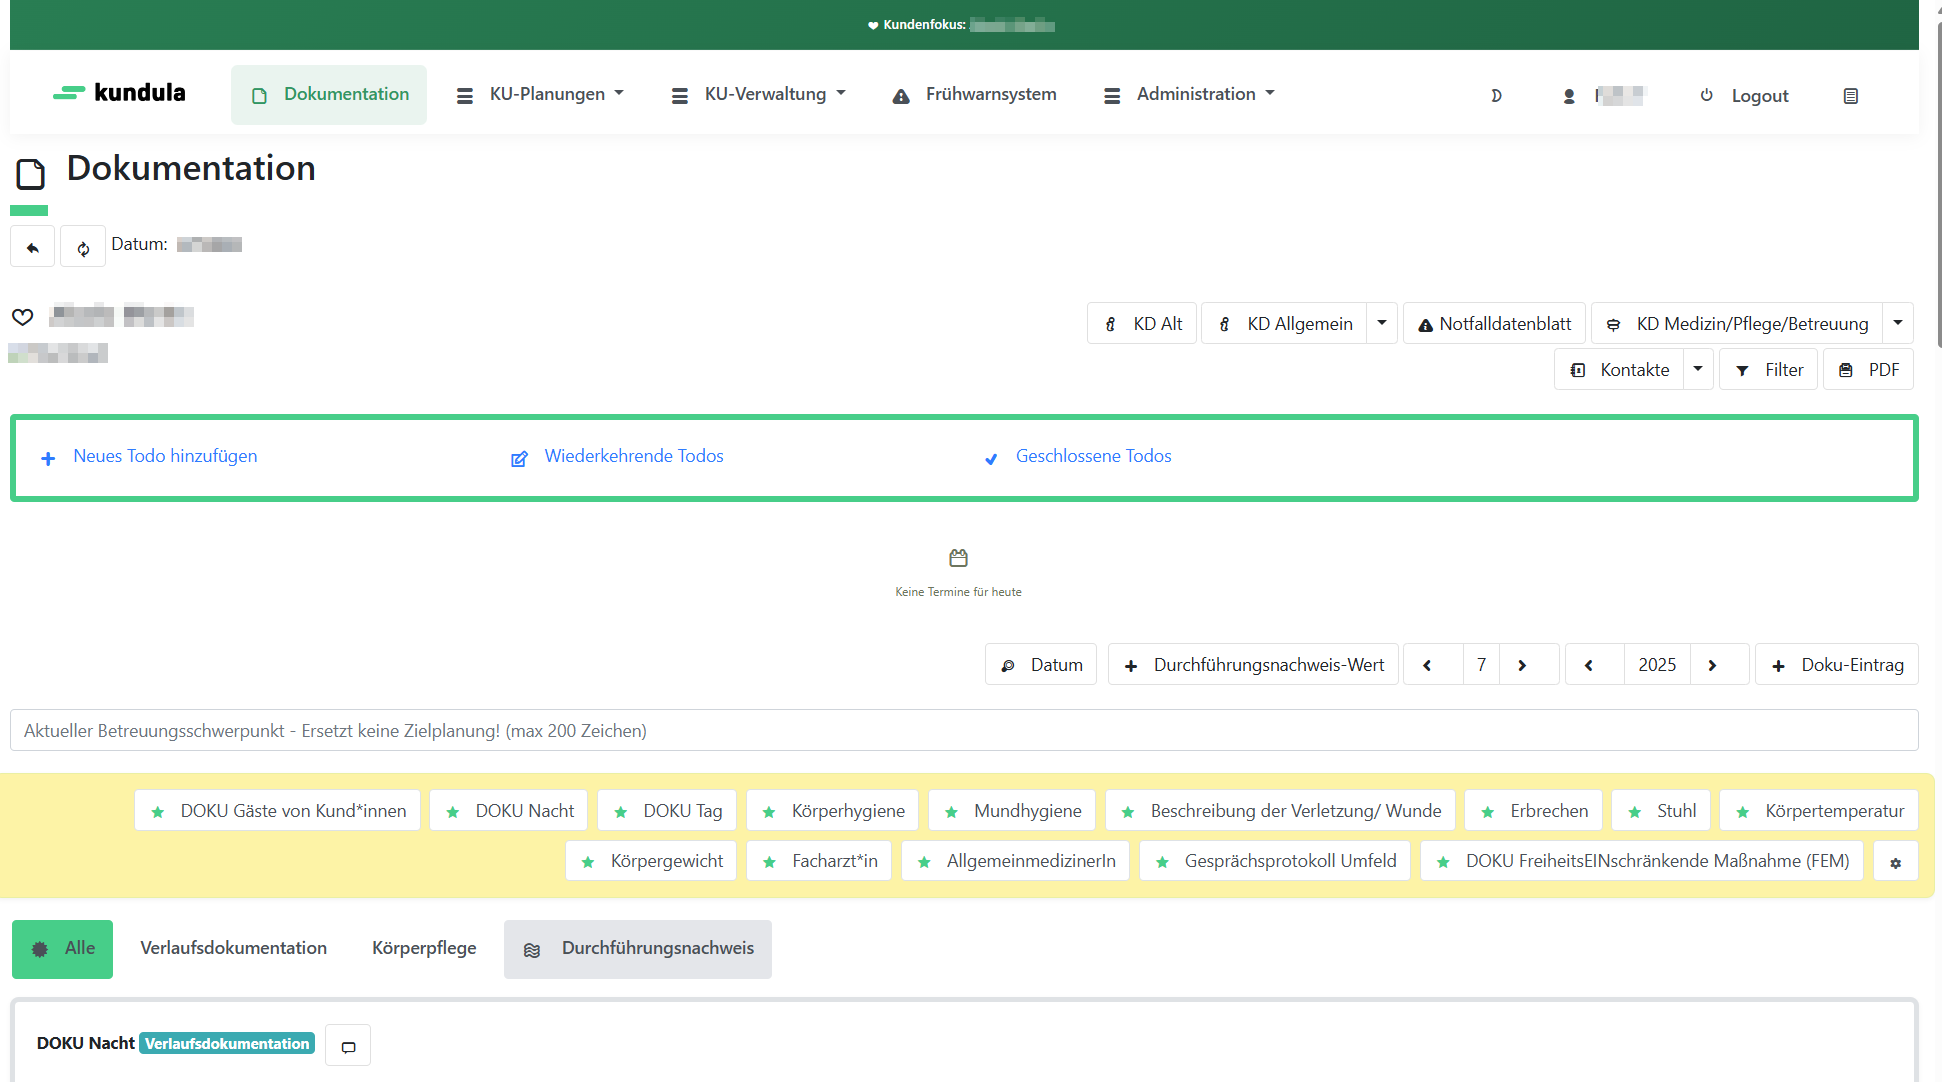Open quick-entry settings gear icon
The height and width of the screenshot is (1082, 1942).
[1895, 862]
